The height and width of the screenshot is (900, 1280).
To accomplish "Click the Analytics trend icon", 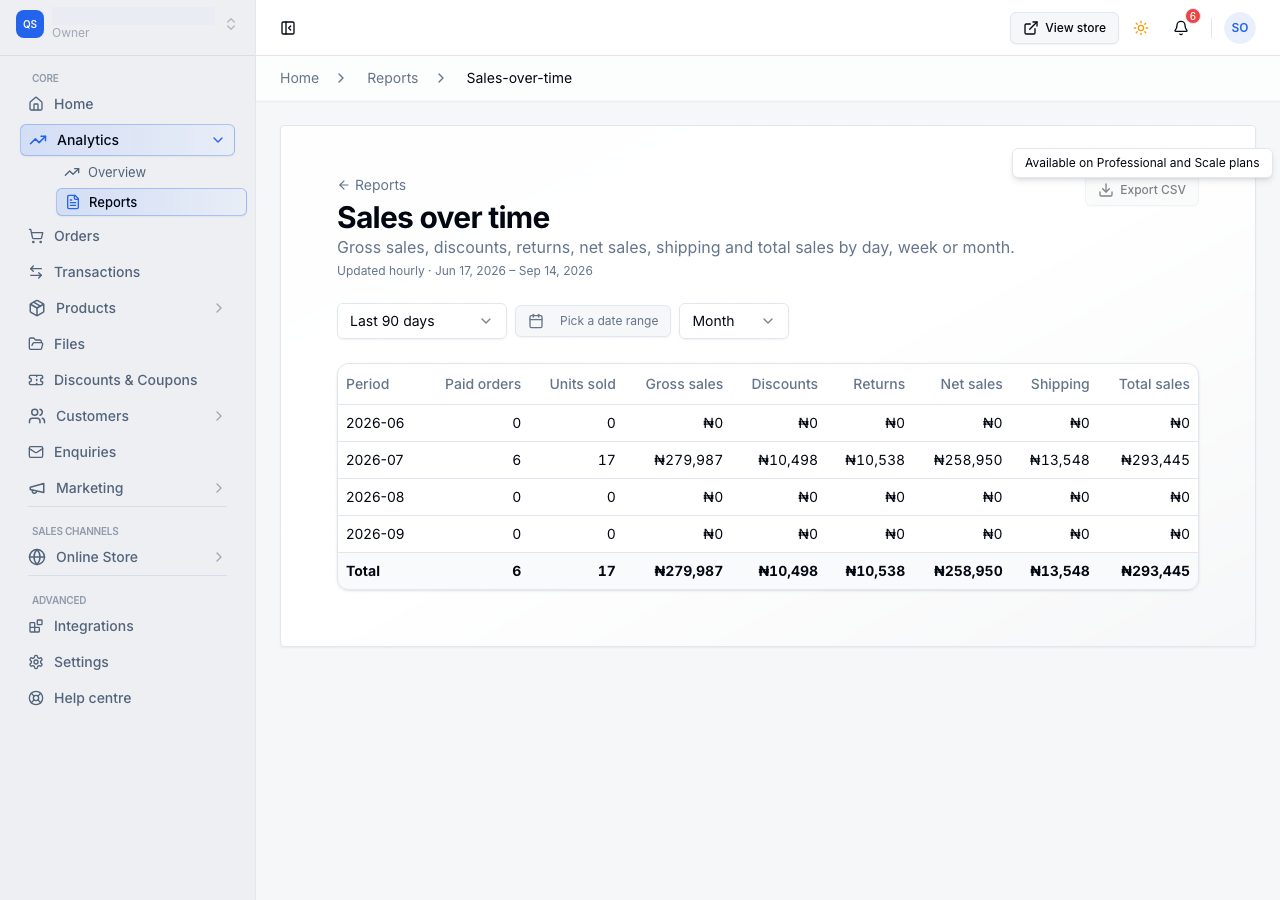I will coord(38,140).
